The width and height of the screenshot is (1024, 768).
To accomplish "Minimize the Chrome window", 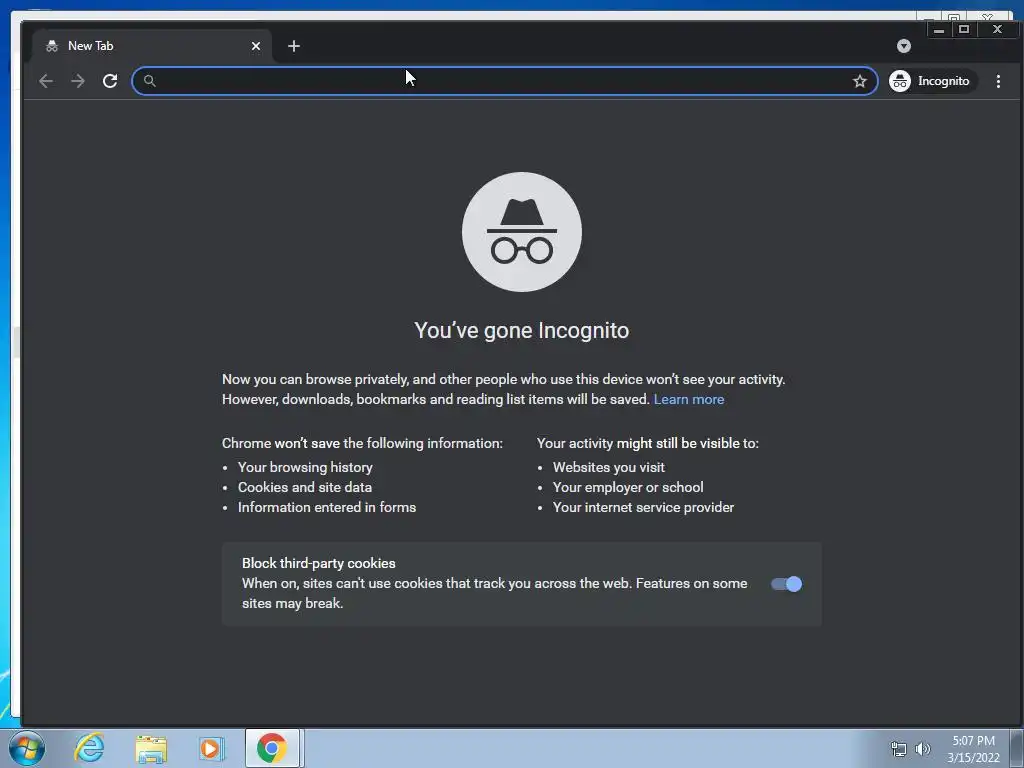I will tap(938, 29).
